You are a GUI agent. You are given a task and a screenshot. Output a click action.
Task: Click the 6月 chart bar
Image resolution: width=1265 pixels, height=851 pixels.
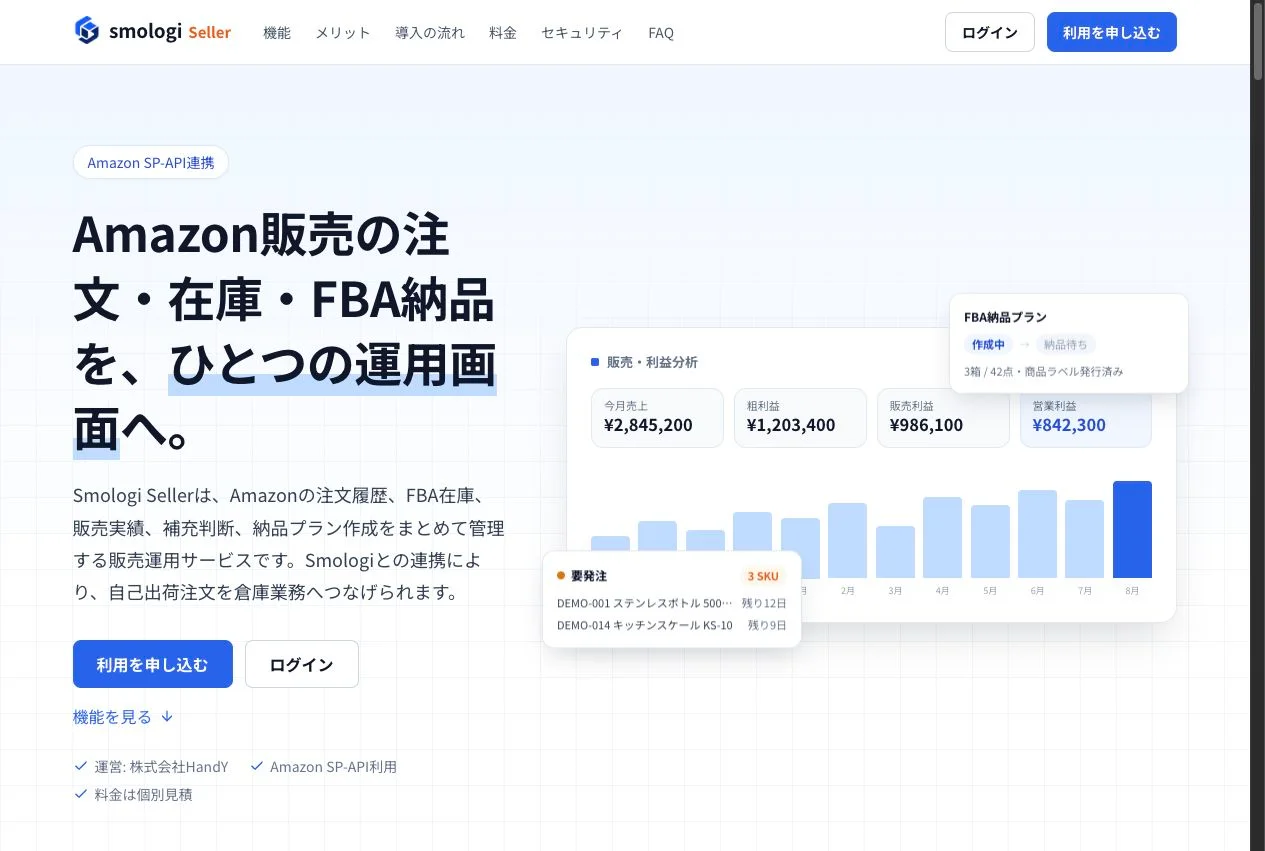pyautogui.click(x=1037, y=534)
